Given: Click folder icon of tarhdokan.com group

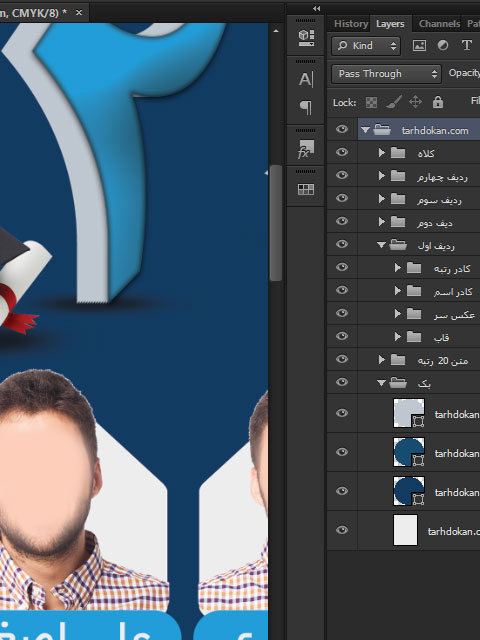Looking at the screenshot, I should coord(382,130).
